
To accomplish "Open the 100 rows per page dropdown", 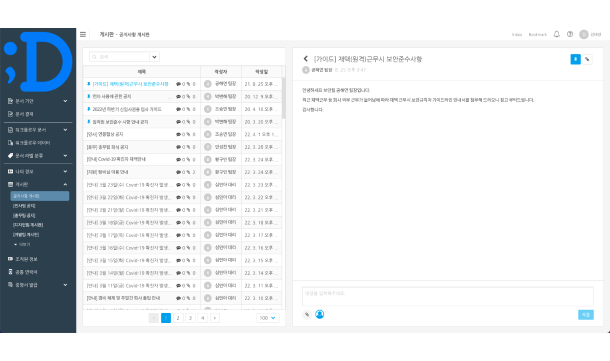I will (268, 318).
